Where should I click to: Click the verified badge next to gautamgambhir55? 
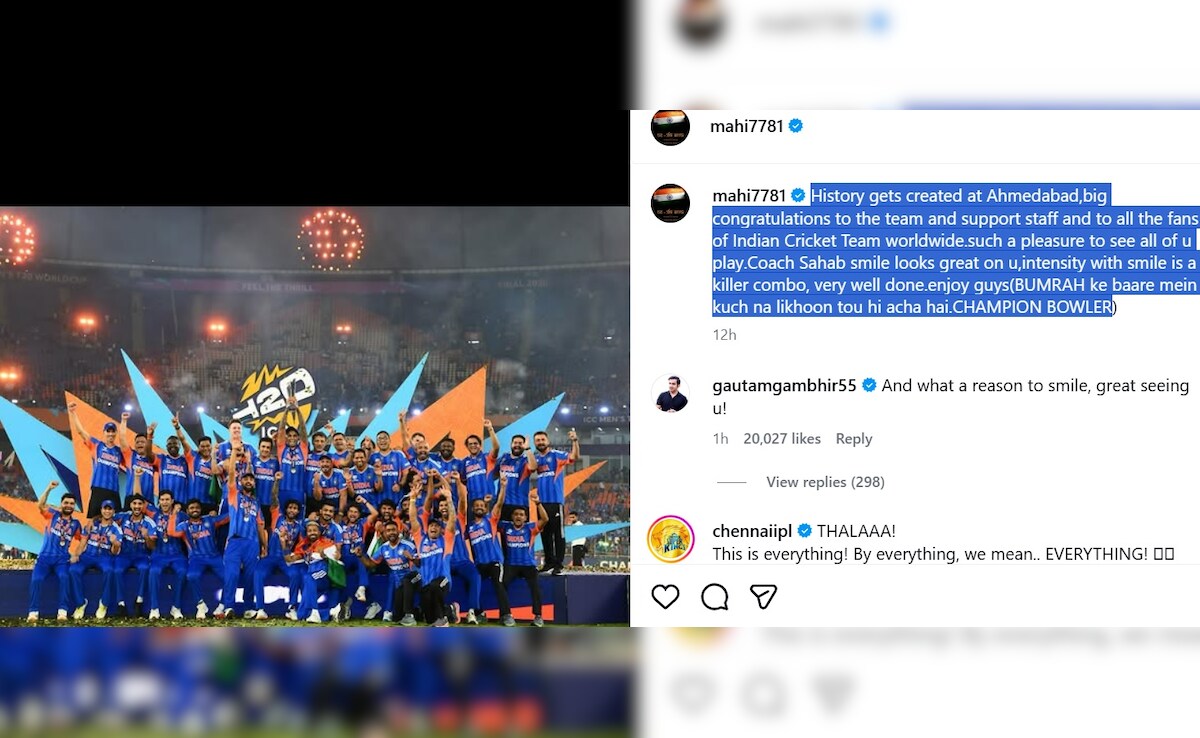[x=869, y=386]
